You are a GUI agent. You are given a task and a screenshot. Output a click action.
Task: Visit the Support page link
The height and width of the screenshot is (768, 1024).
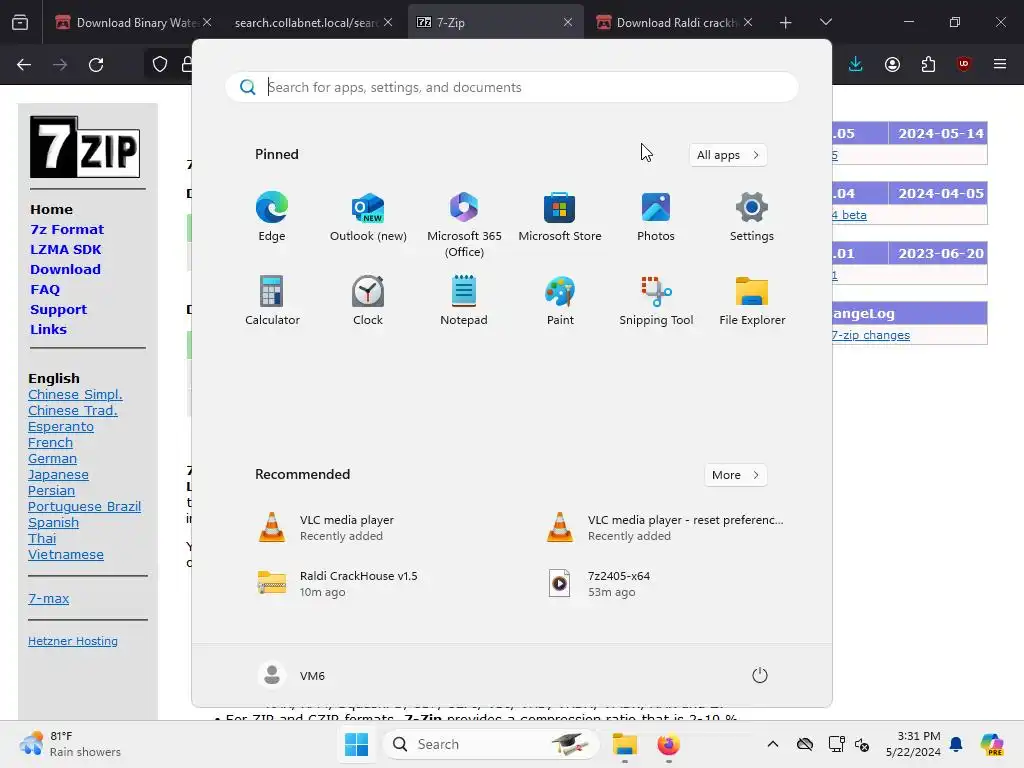(58, 310)
